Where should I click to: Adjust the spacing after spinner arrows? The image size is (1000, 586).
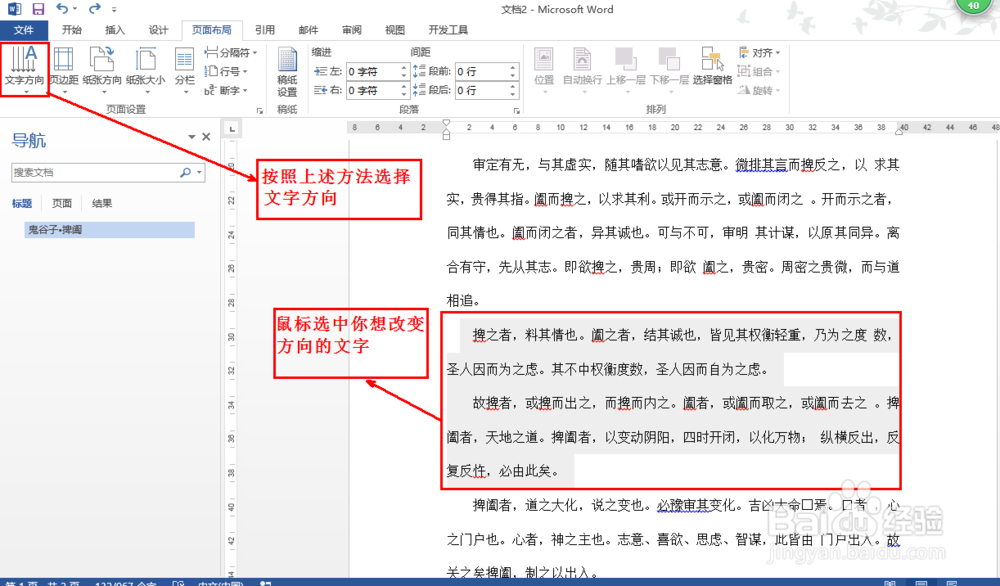513,91
